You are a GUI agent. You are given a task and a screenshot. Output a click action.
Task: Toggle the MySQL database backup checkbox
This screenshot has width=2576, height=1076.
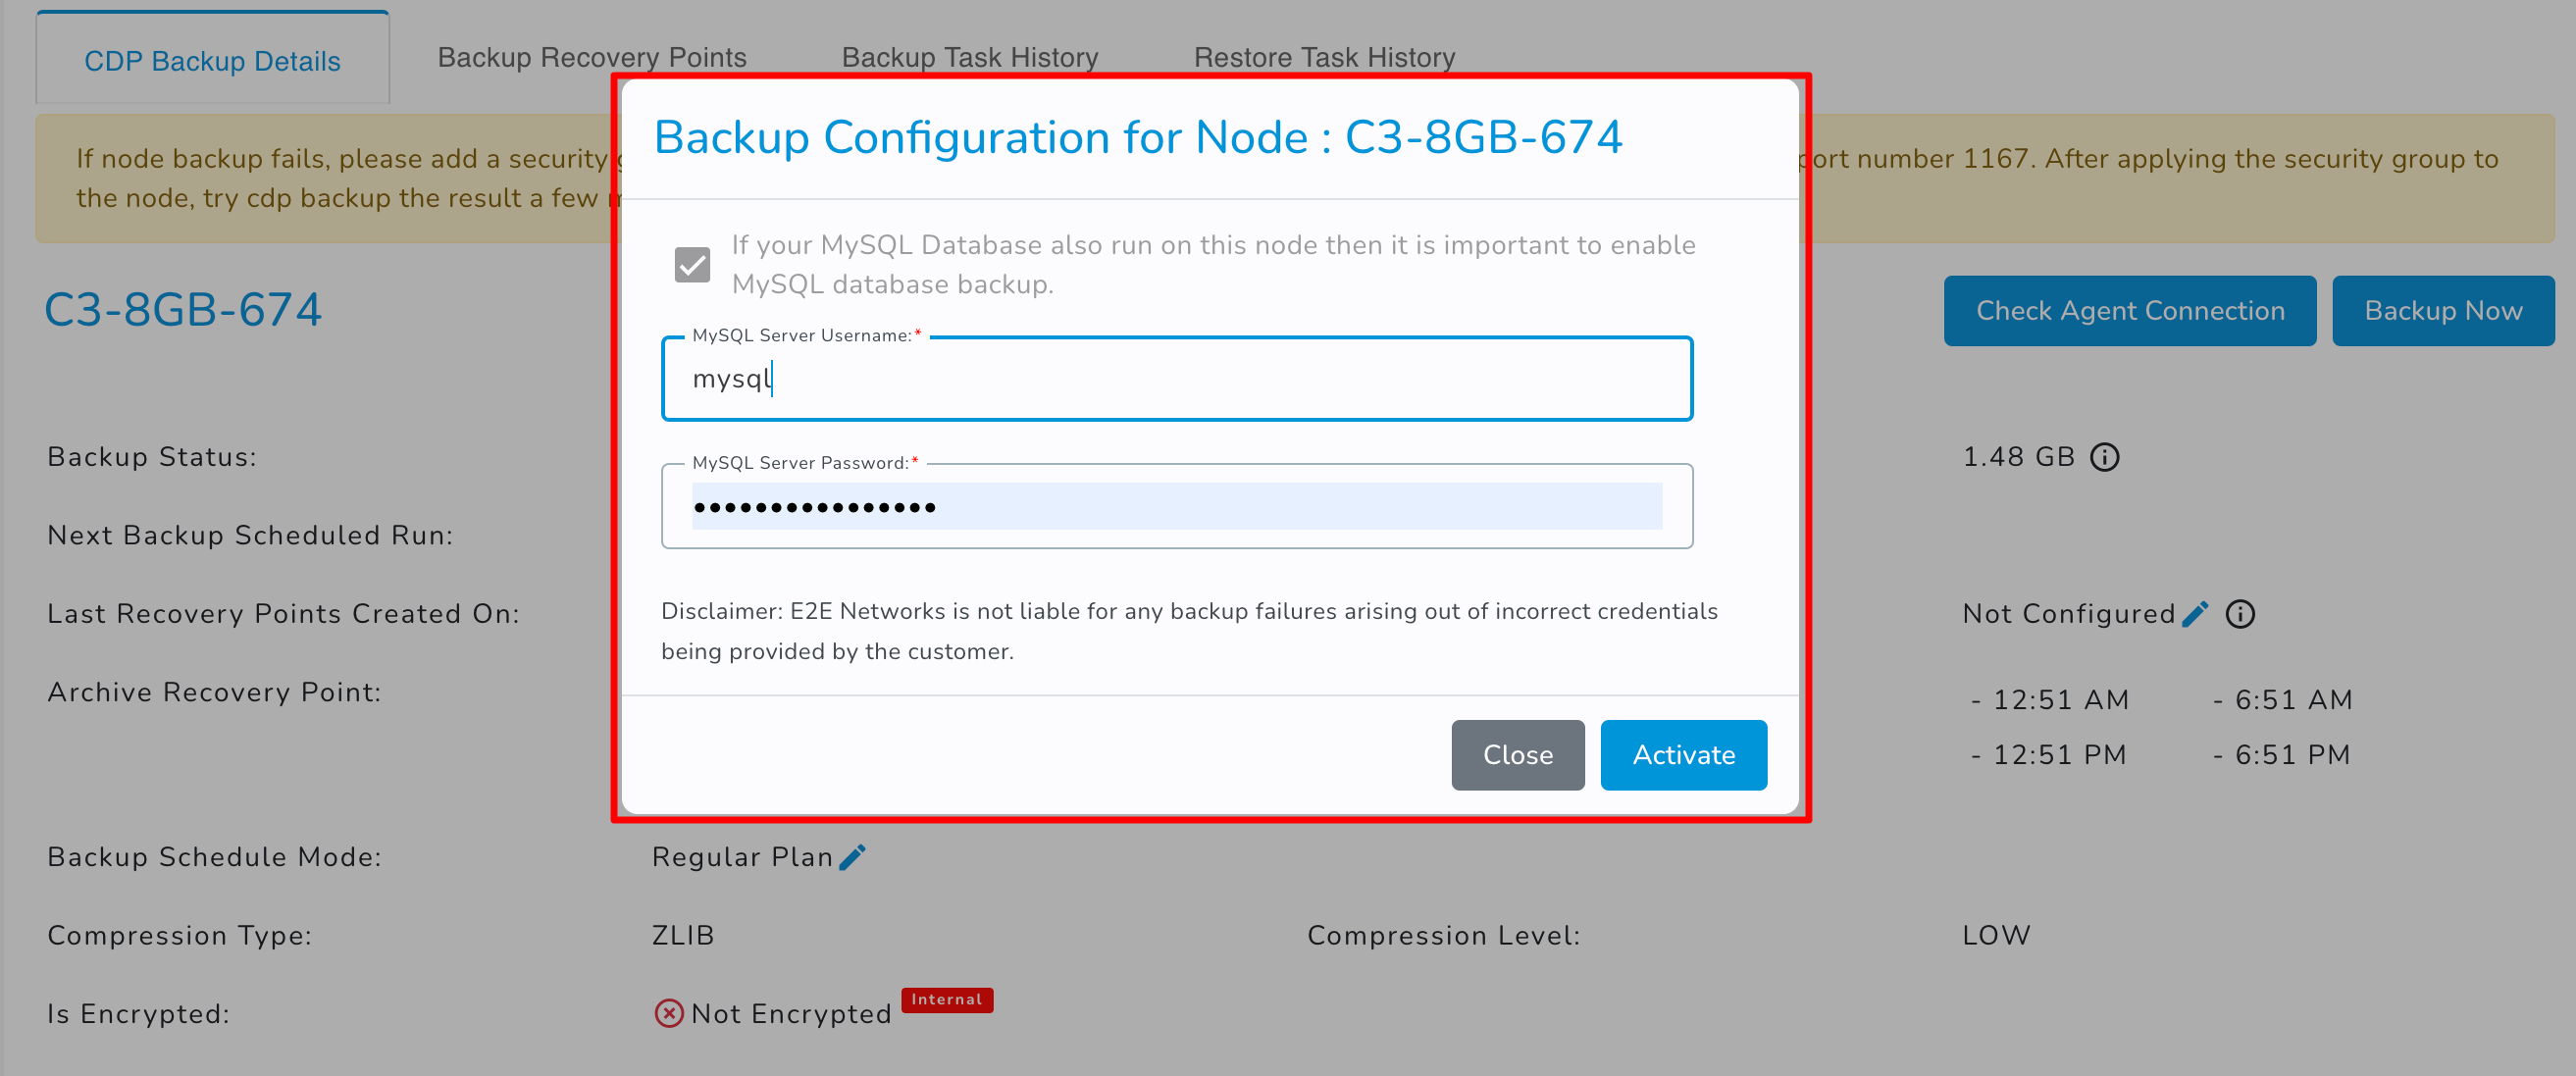(692, 265)
